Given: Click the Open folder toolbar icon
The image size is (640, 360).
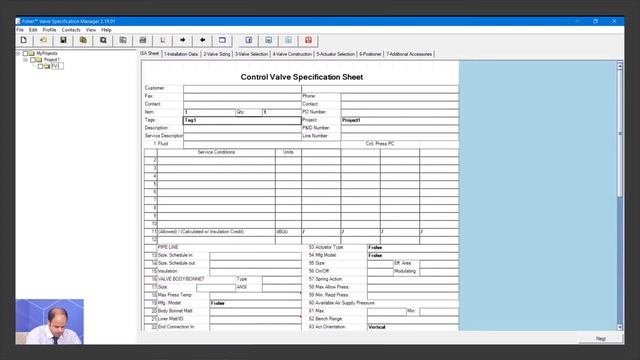Looking at the screenshot, I should (43, 40).
